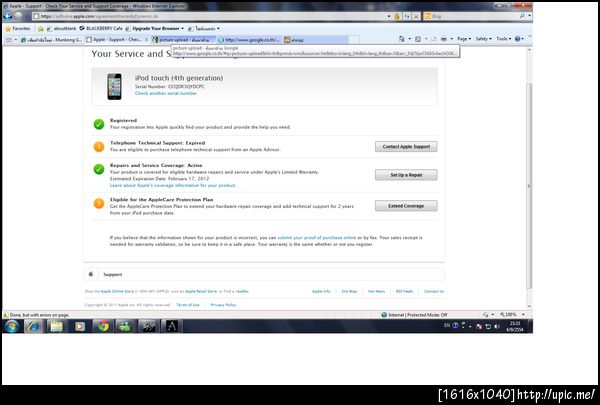Switch to the Munkong G... tab

coord(51,39)
